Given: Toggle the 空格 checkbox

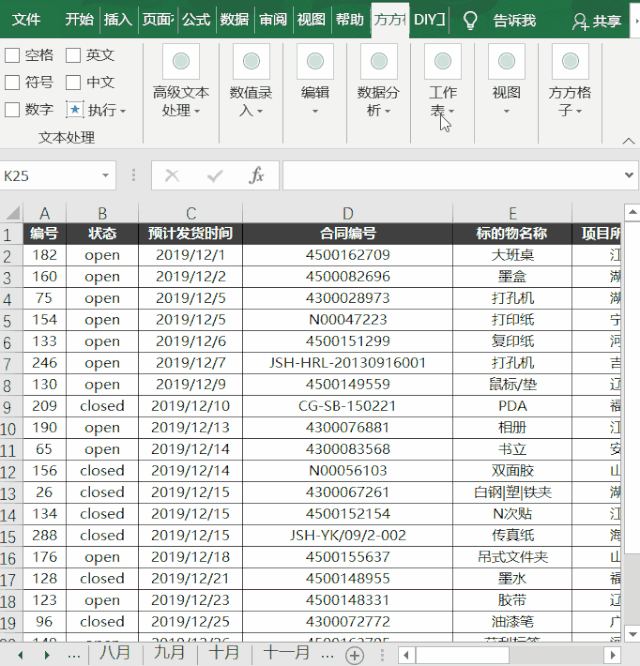Looking at the screenshot, I should (x=12, y=55).
